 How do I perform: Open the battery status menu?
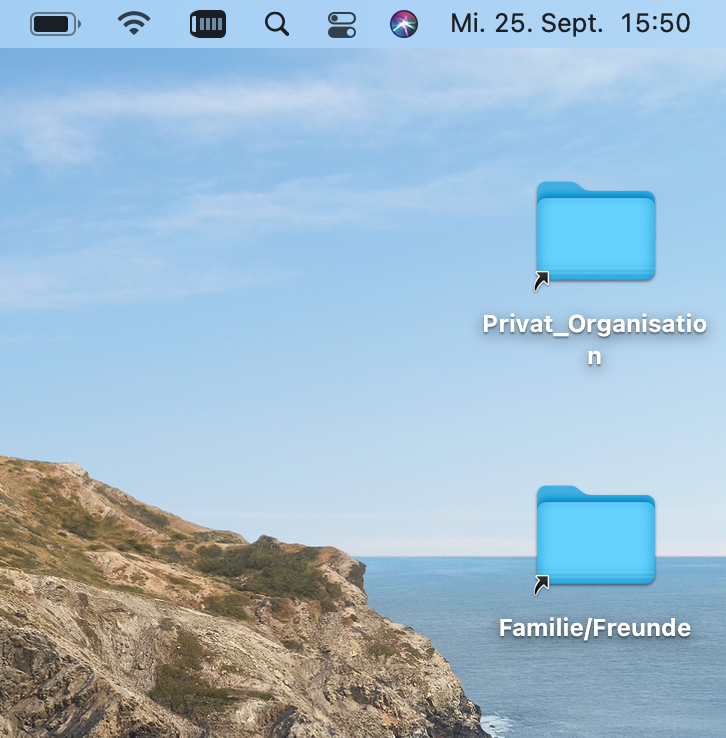point(55,23)
